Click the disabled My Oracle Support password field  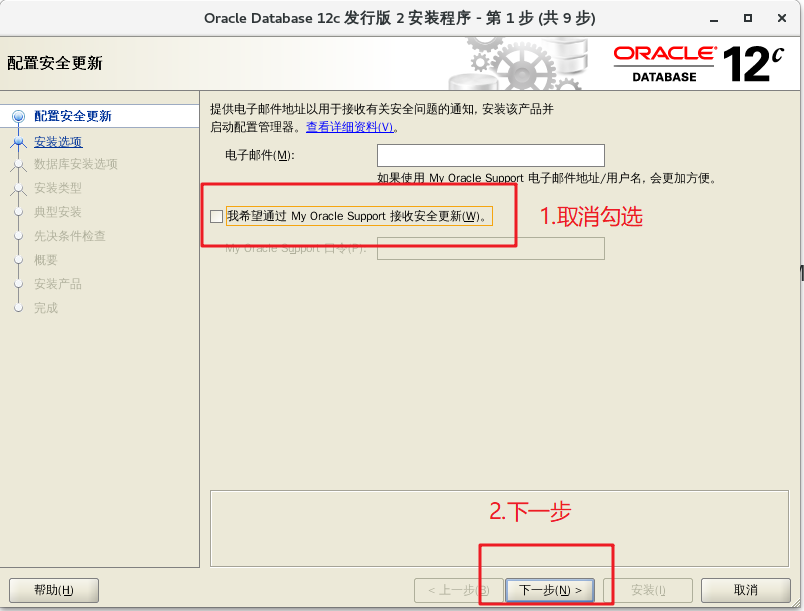point(491,249)
